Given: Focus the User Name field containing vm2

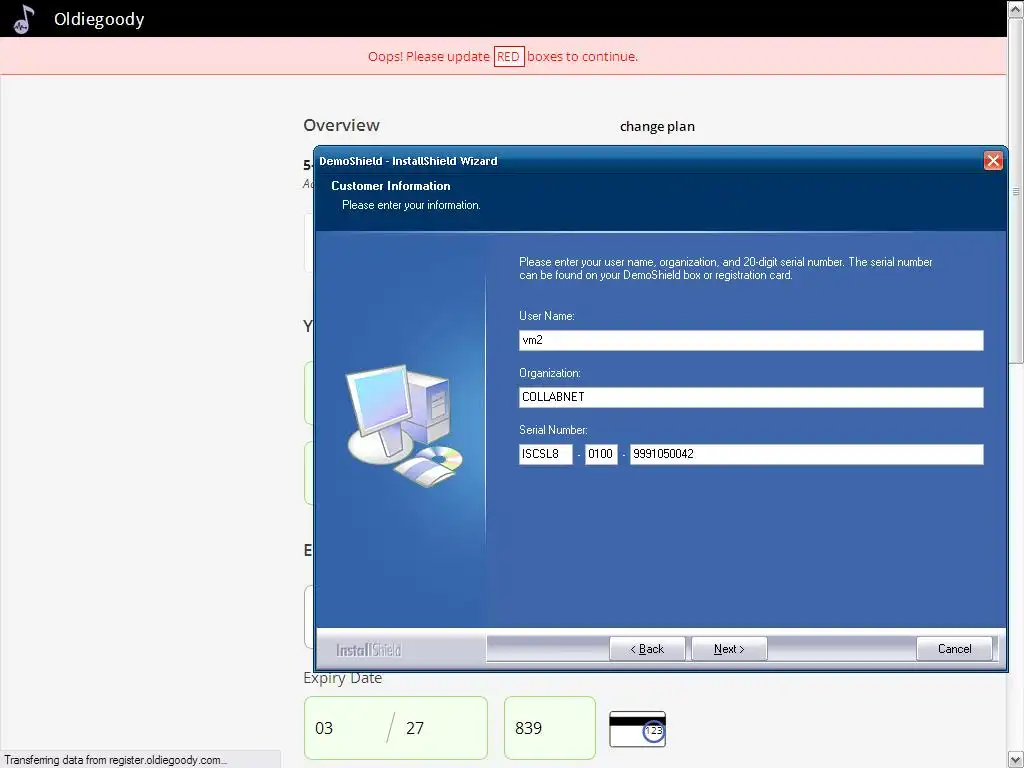Looking at the screenshot, I should (751, 340).
